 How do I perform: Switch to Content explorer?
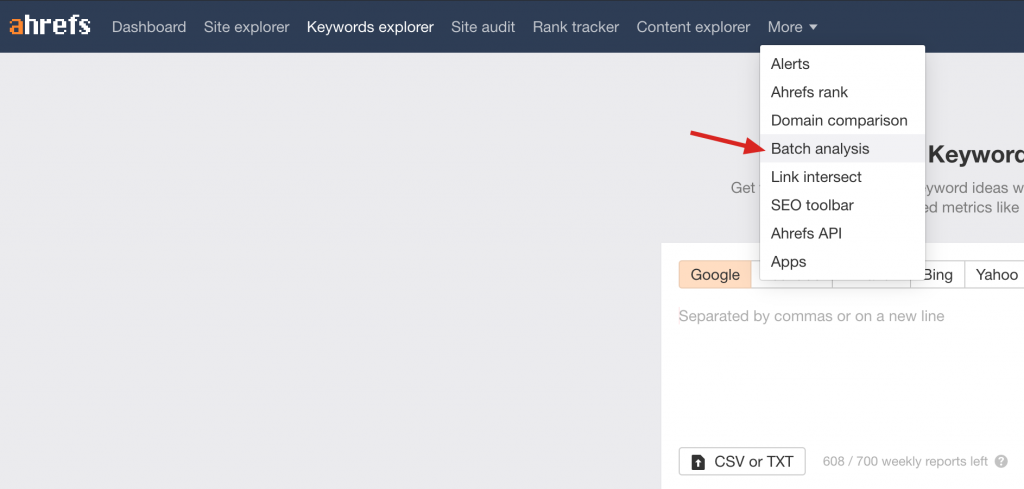tap(693, 27)
